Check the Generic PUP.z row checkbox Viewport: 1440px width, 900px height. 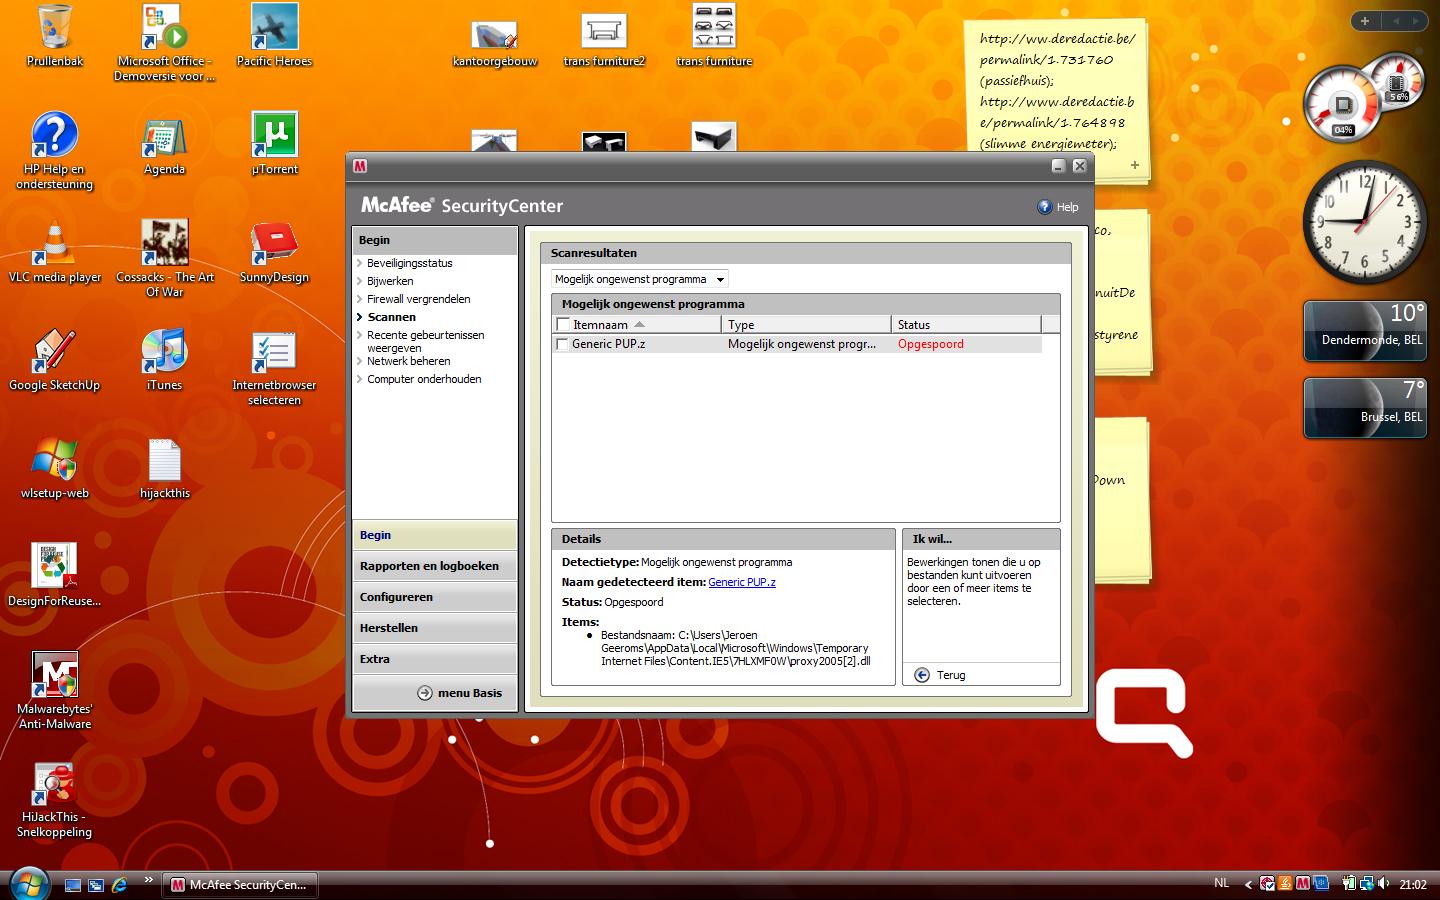coord(562,344)
